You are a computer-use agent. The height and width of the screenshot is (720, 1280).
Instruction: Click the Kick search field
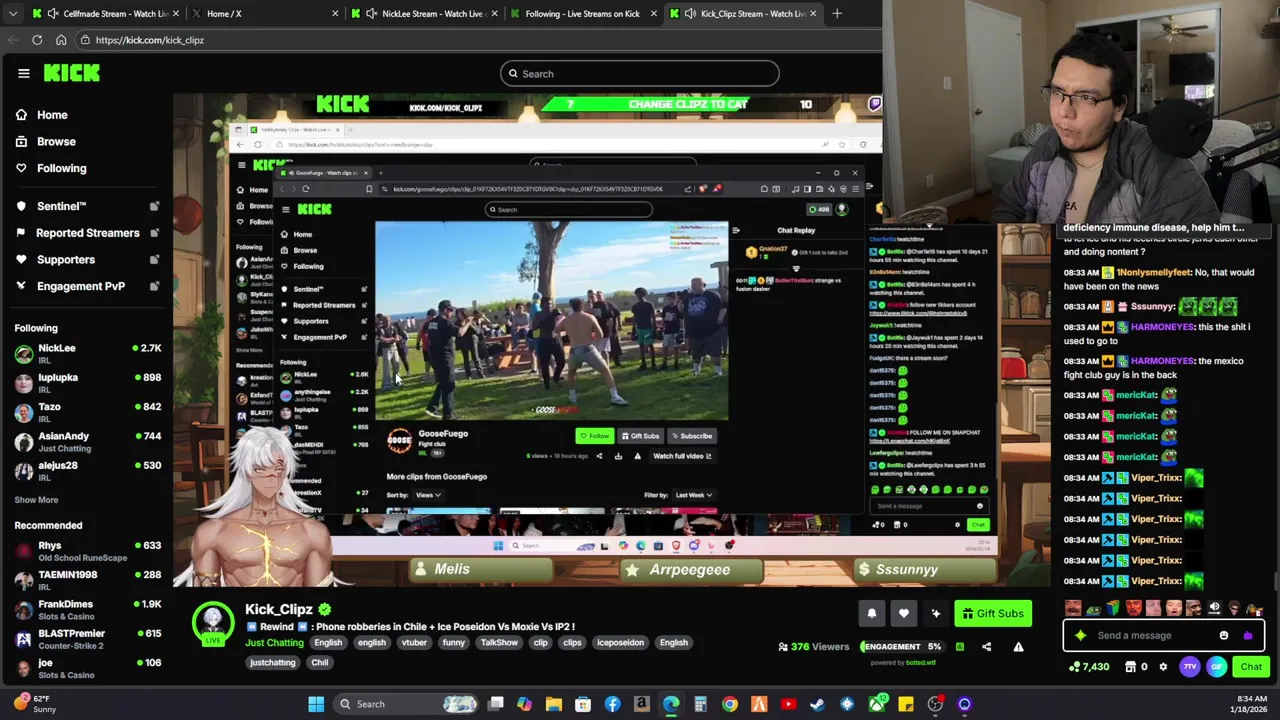coord(640,73)
